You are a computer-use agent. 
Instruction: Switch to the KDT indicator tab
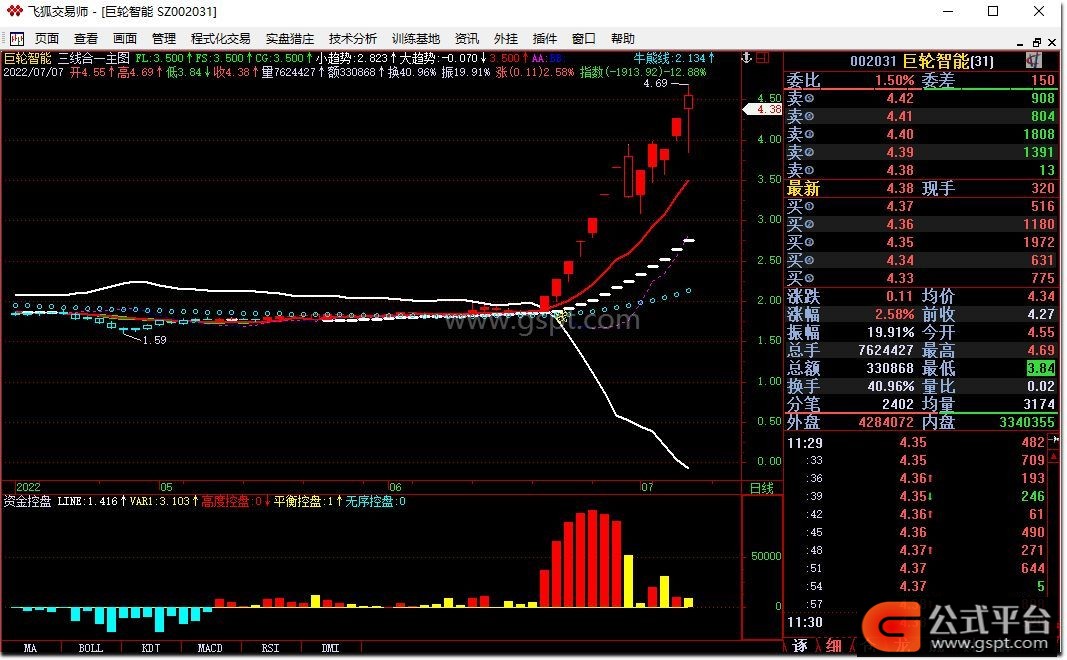(150, 648)
